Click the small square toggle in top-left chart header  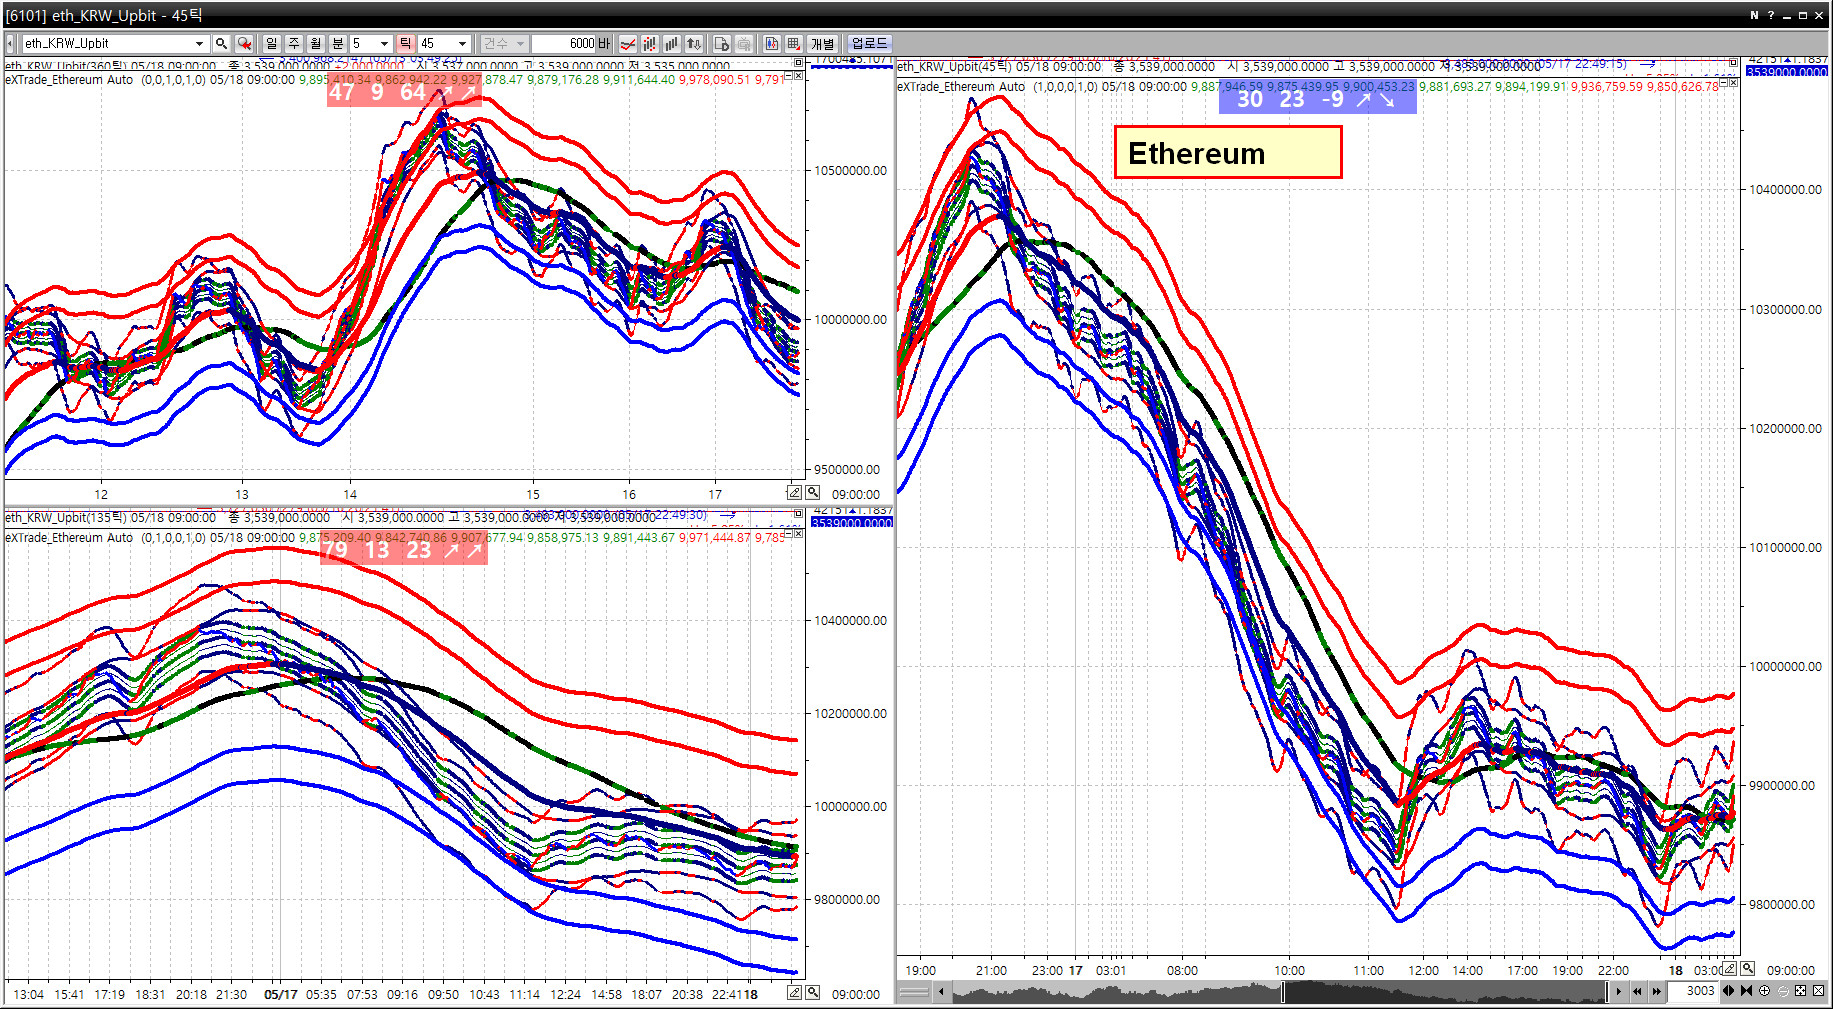click(798, 63)
